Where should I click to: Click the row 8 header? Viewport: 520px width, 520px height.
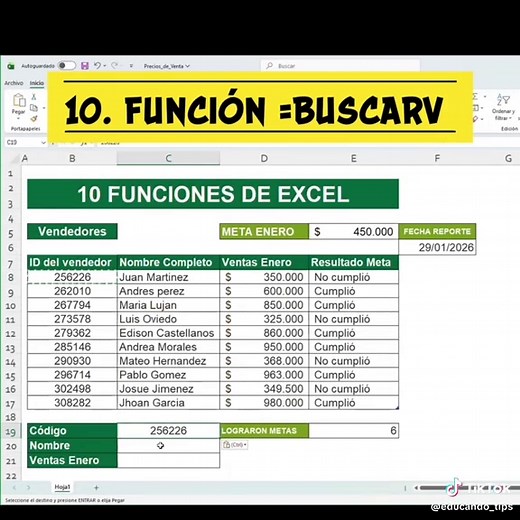pos(11,277)
